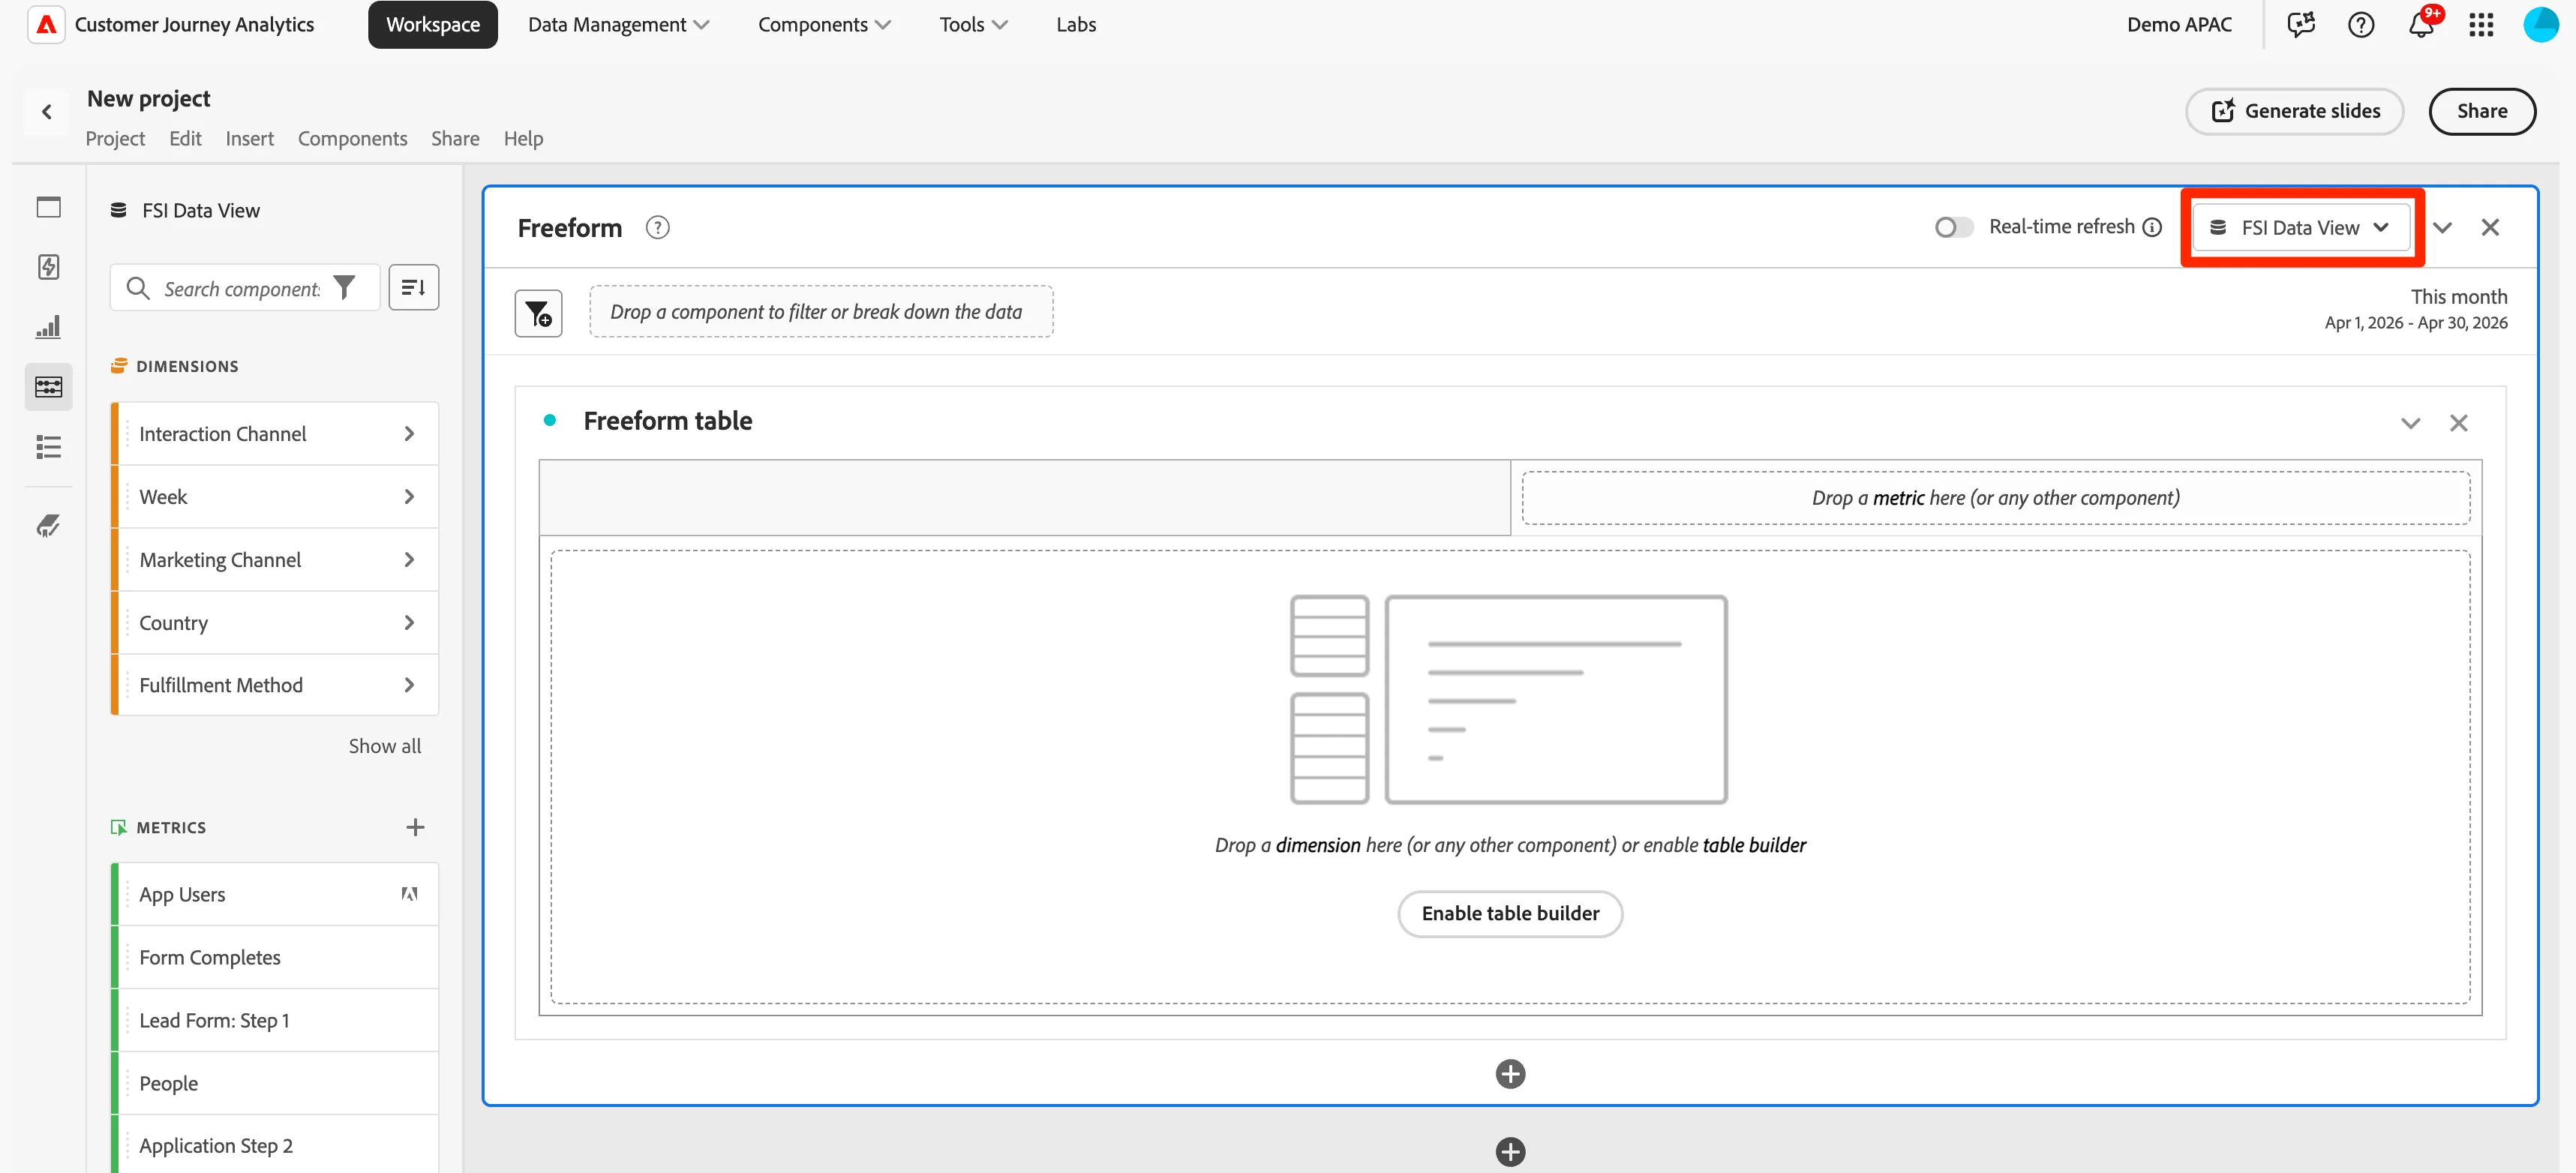Expand Interaction Channel dimension
Image resolution: width=2576 pixels, height=1173 pixels.
click(409, 434)
